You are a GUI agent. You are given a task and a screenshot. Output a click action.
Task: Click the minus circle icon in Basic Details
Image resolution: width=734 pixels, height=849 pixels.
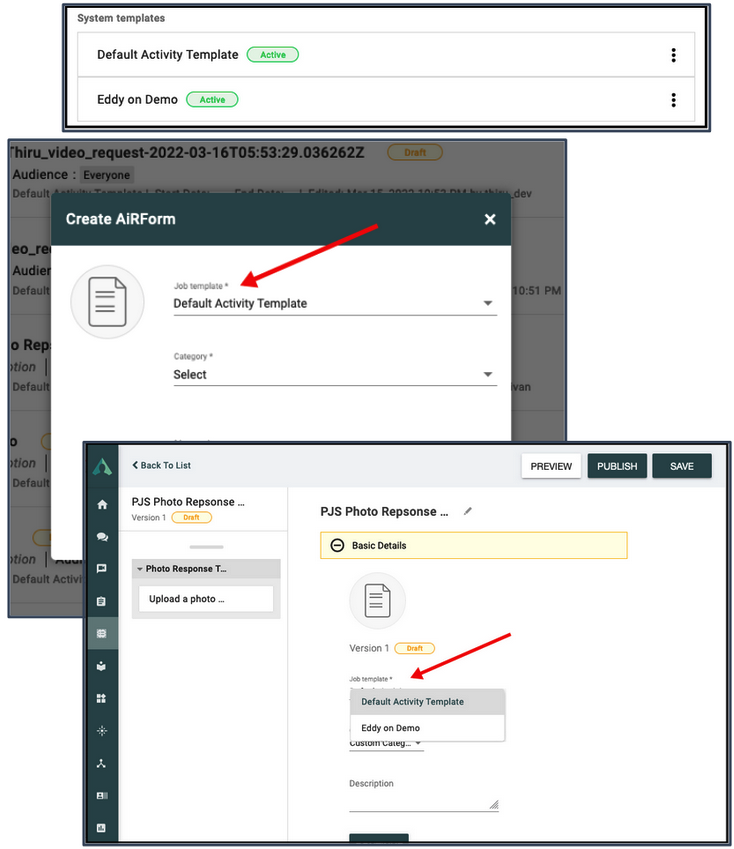tap(337, 545)
